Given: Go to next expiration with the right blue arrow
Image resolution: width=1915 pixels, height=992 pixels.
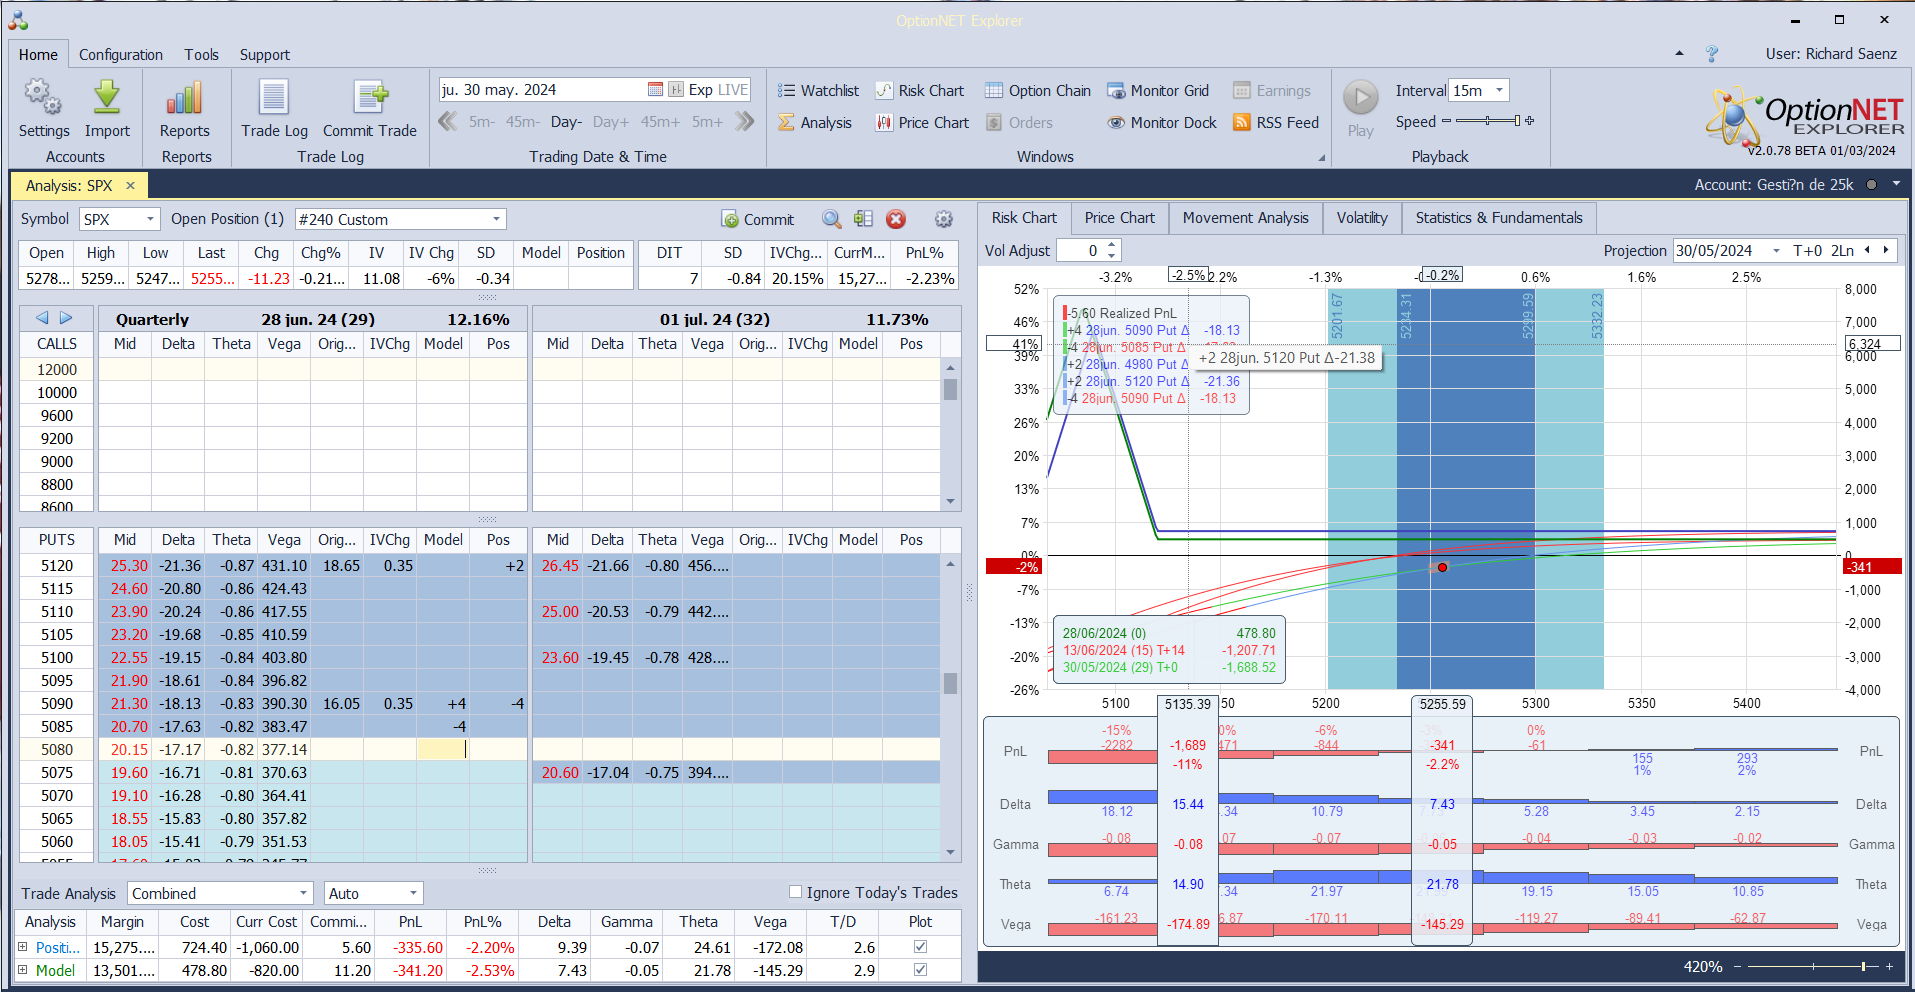Looking at the screenshot, I should pos(66,318).
